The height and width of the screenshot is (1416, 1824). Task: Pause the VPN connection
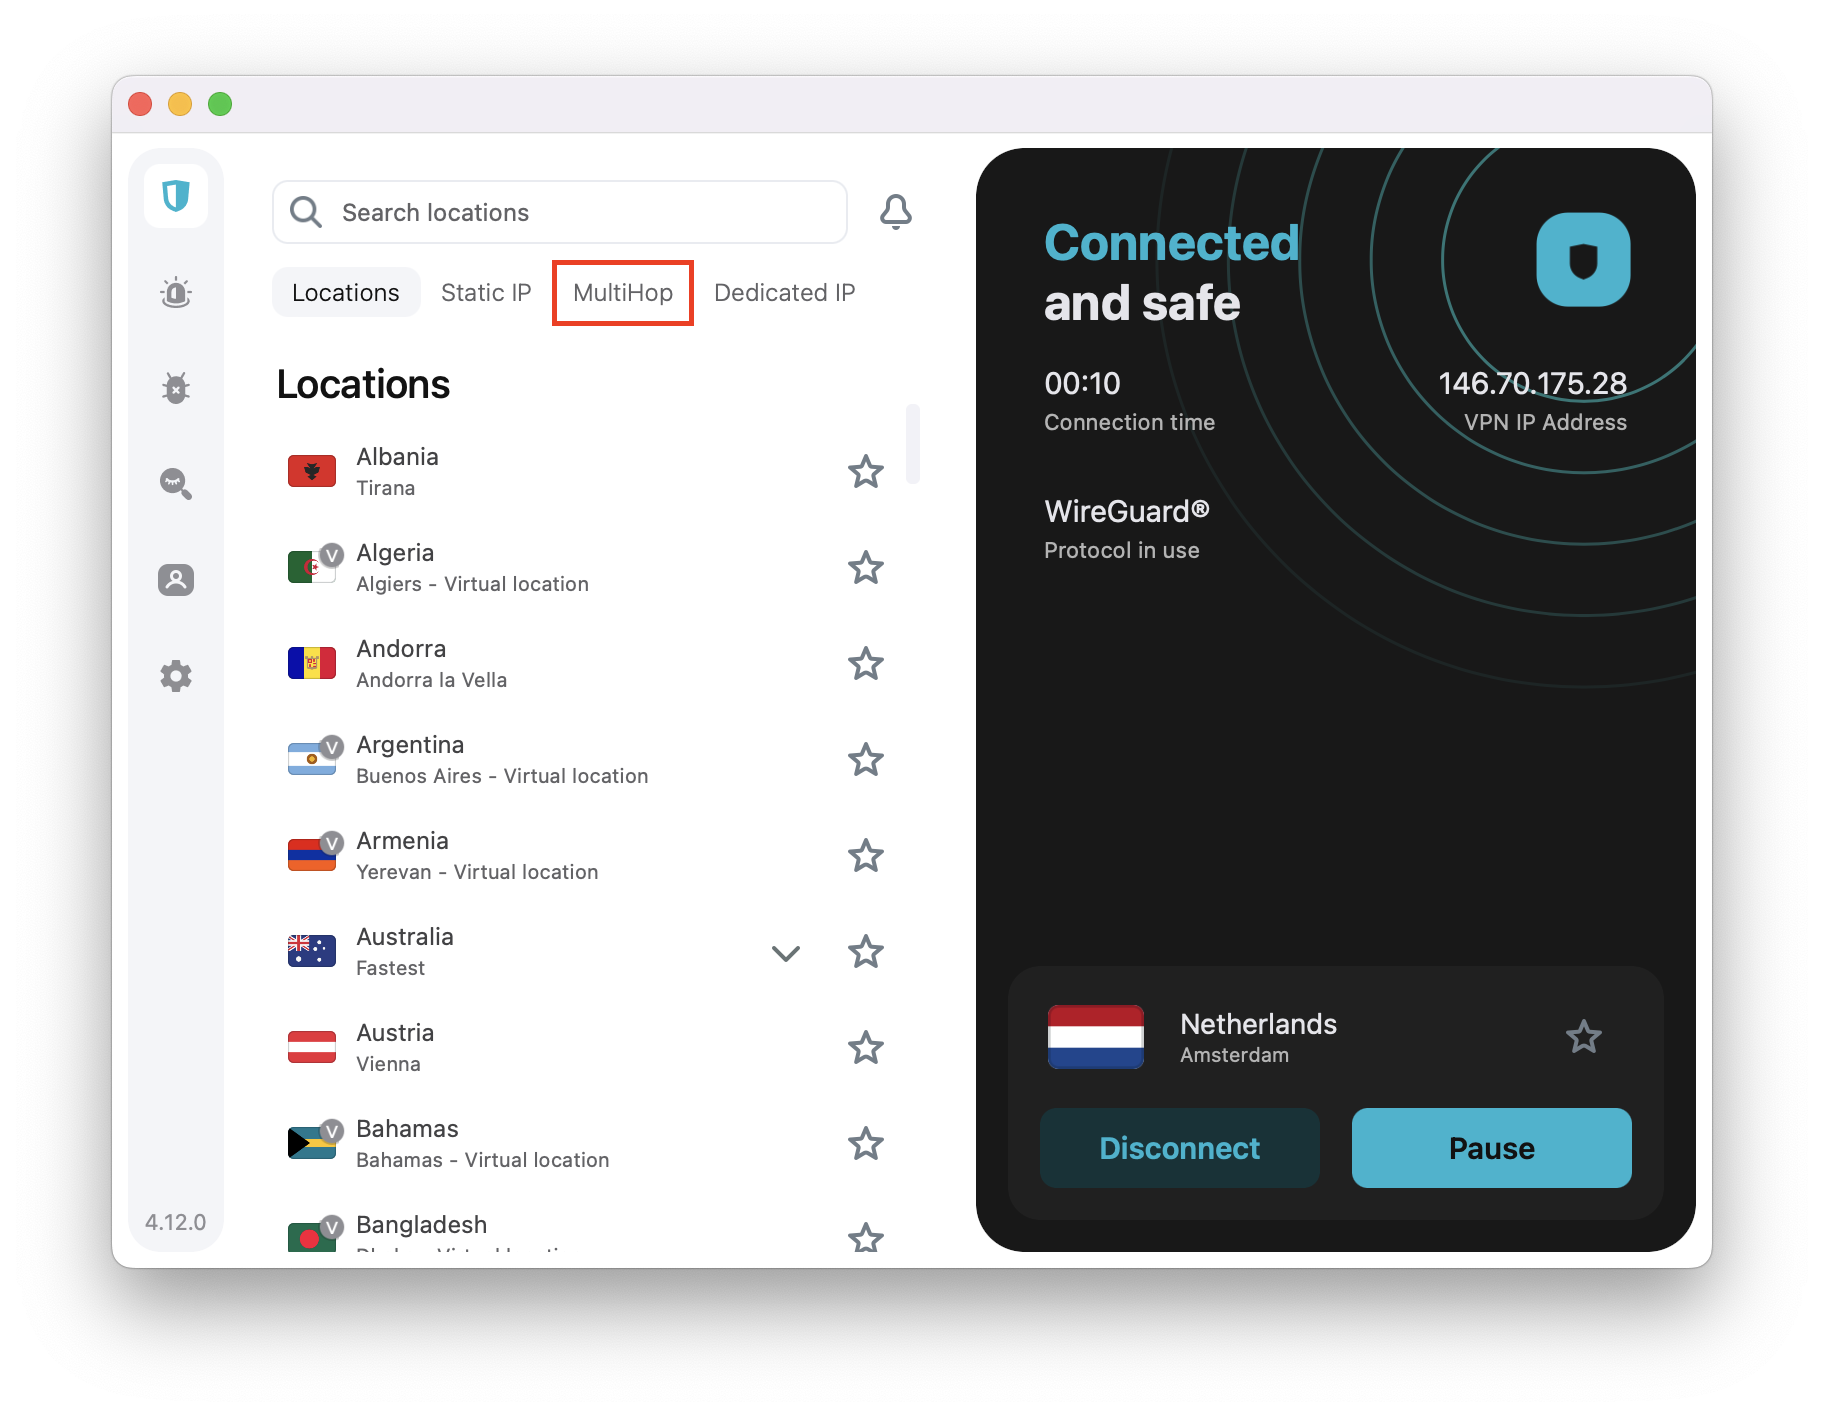1492,1148
